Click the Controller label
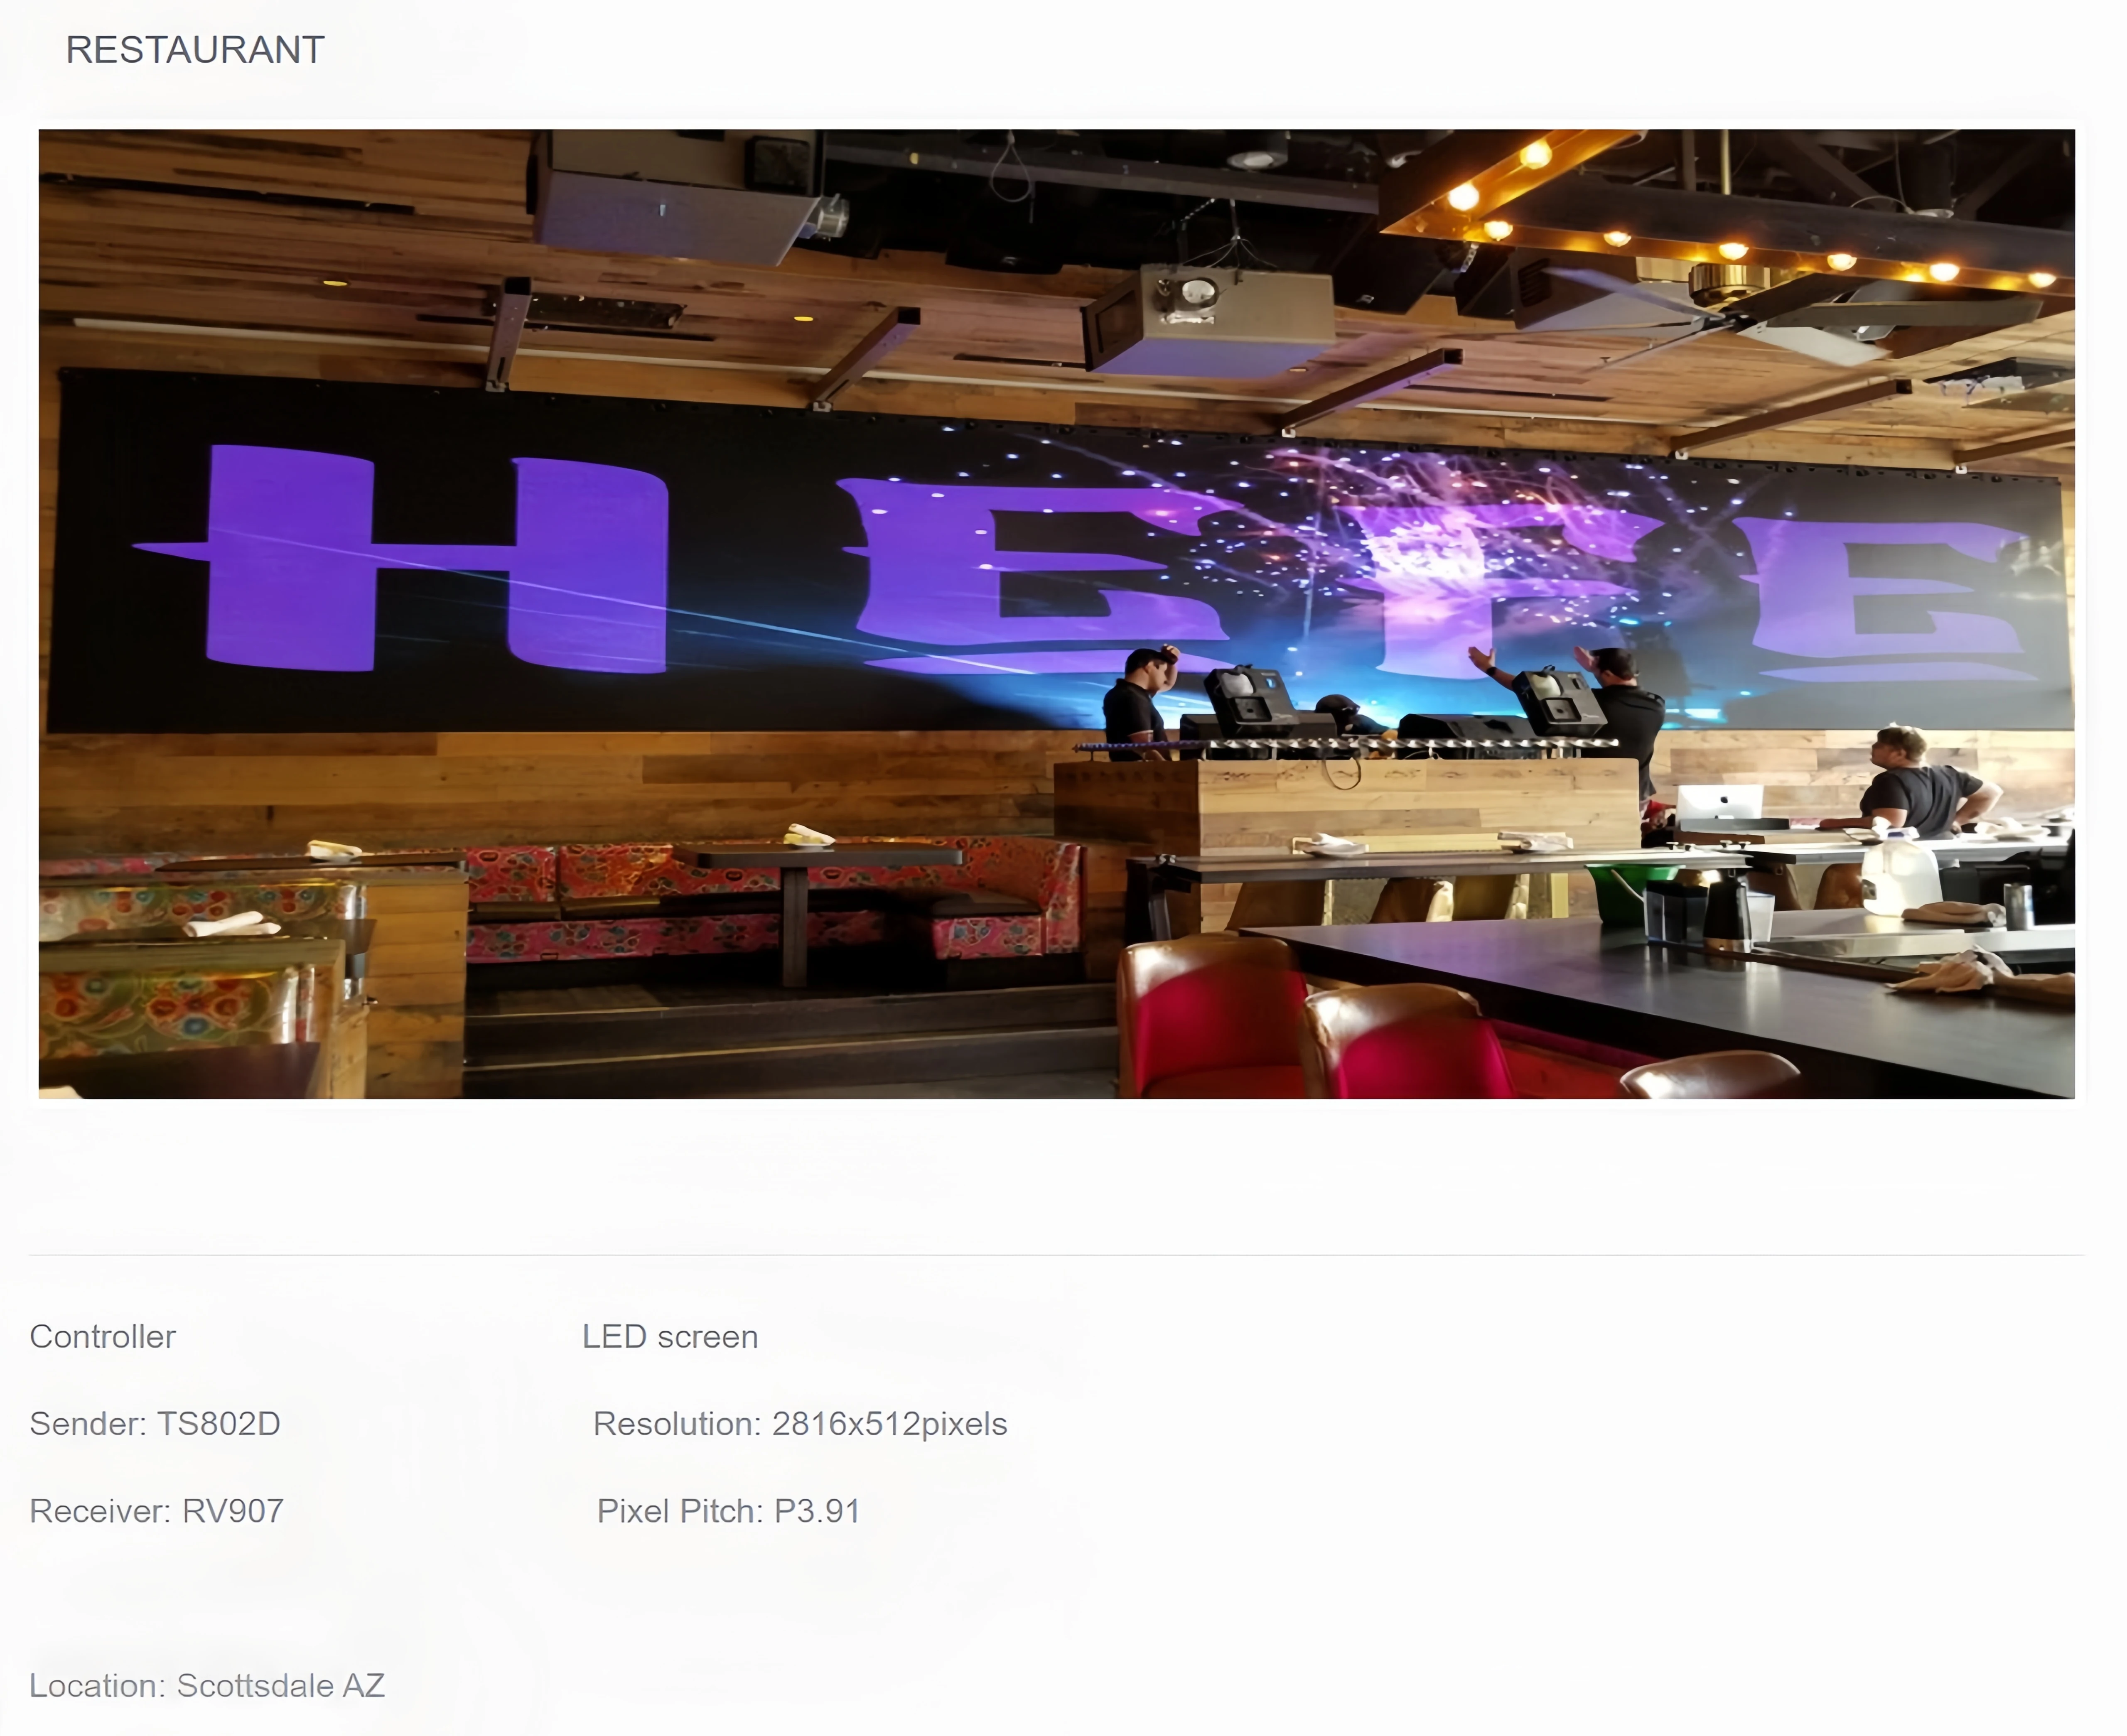2127x1736 pixels. point(102,1337)
